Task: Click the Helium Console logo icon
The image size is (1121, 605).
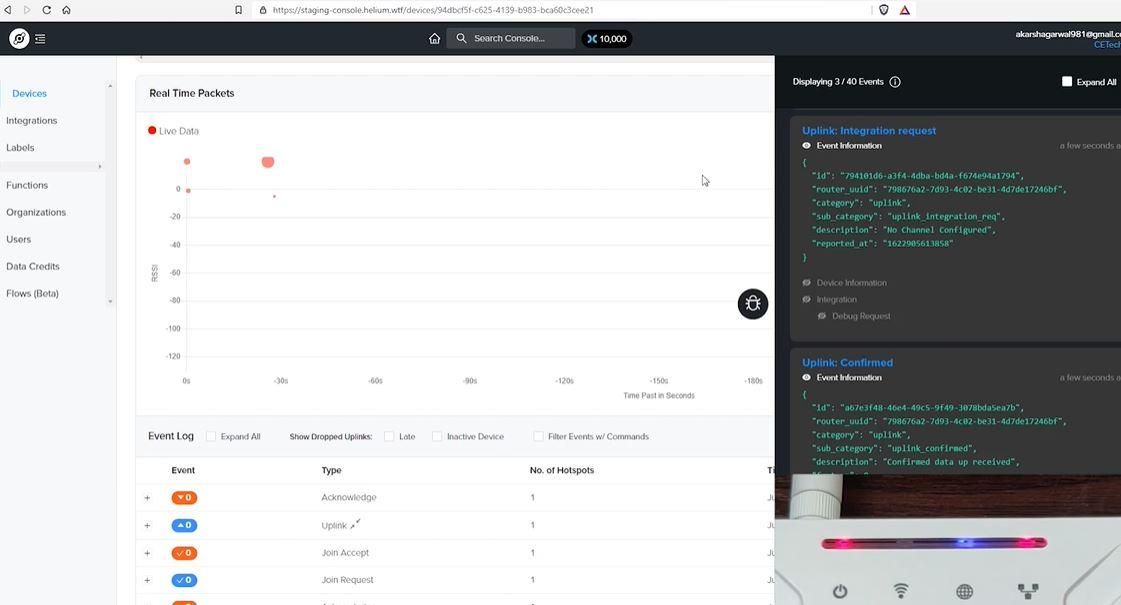Action: point(19,39)
